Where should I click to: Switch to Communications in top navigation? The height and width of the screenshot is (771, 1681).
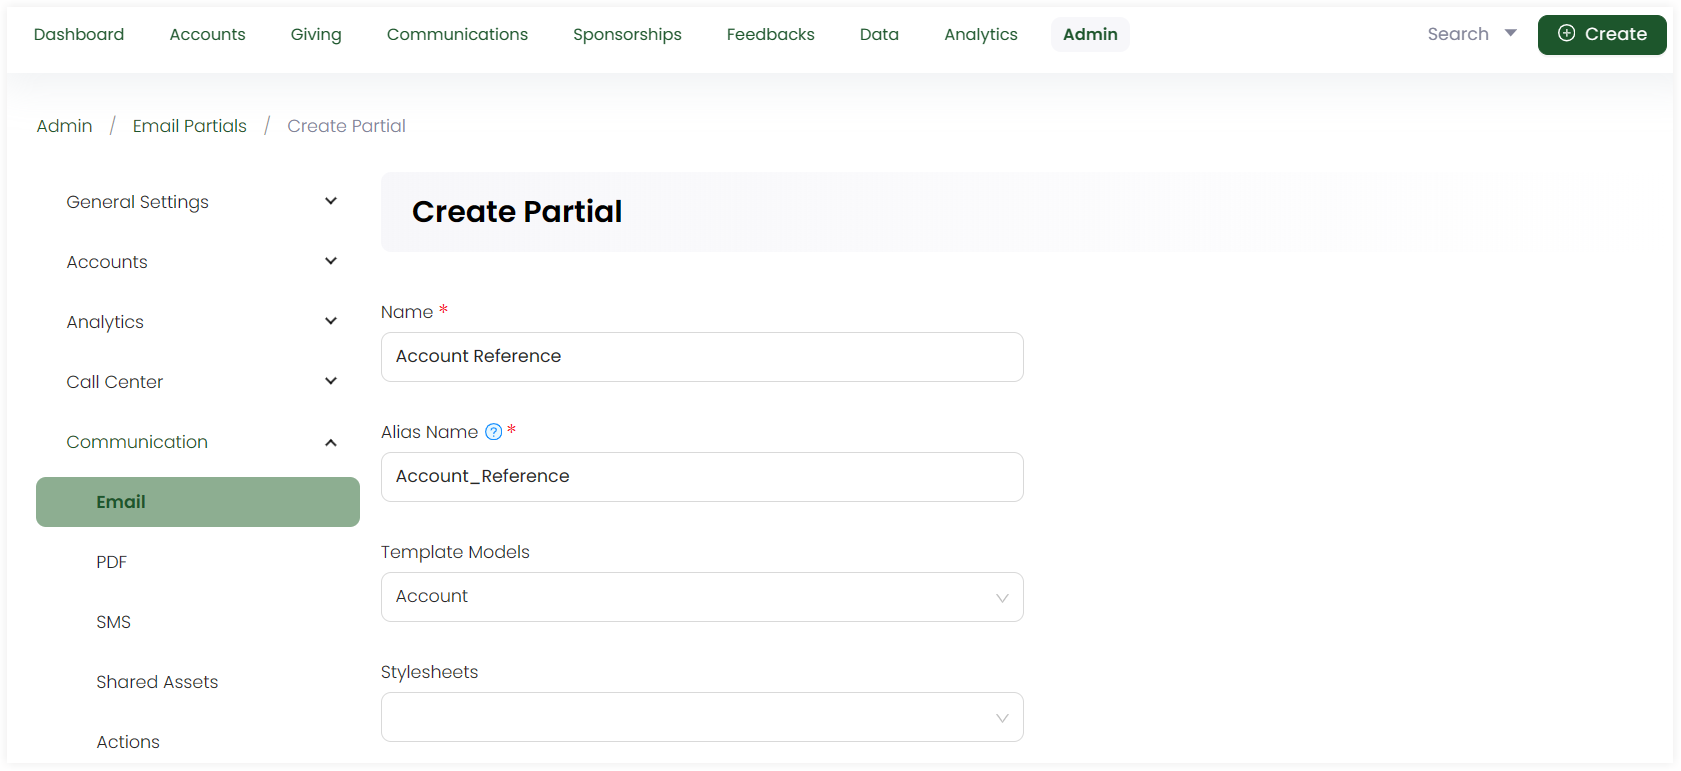(457, 34)
